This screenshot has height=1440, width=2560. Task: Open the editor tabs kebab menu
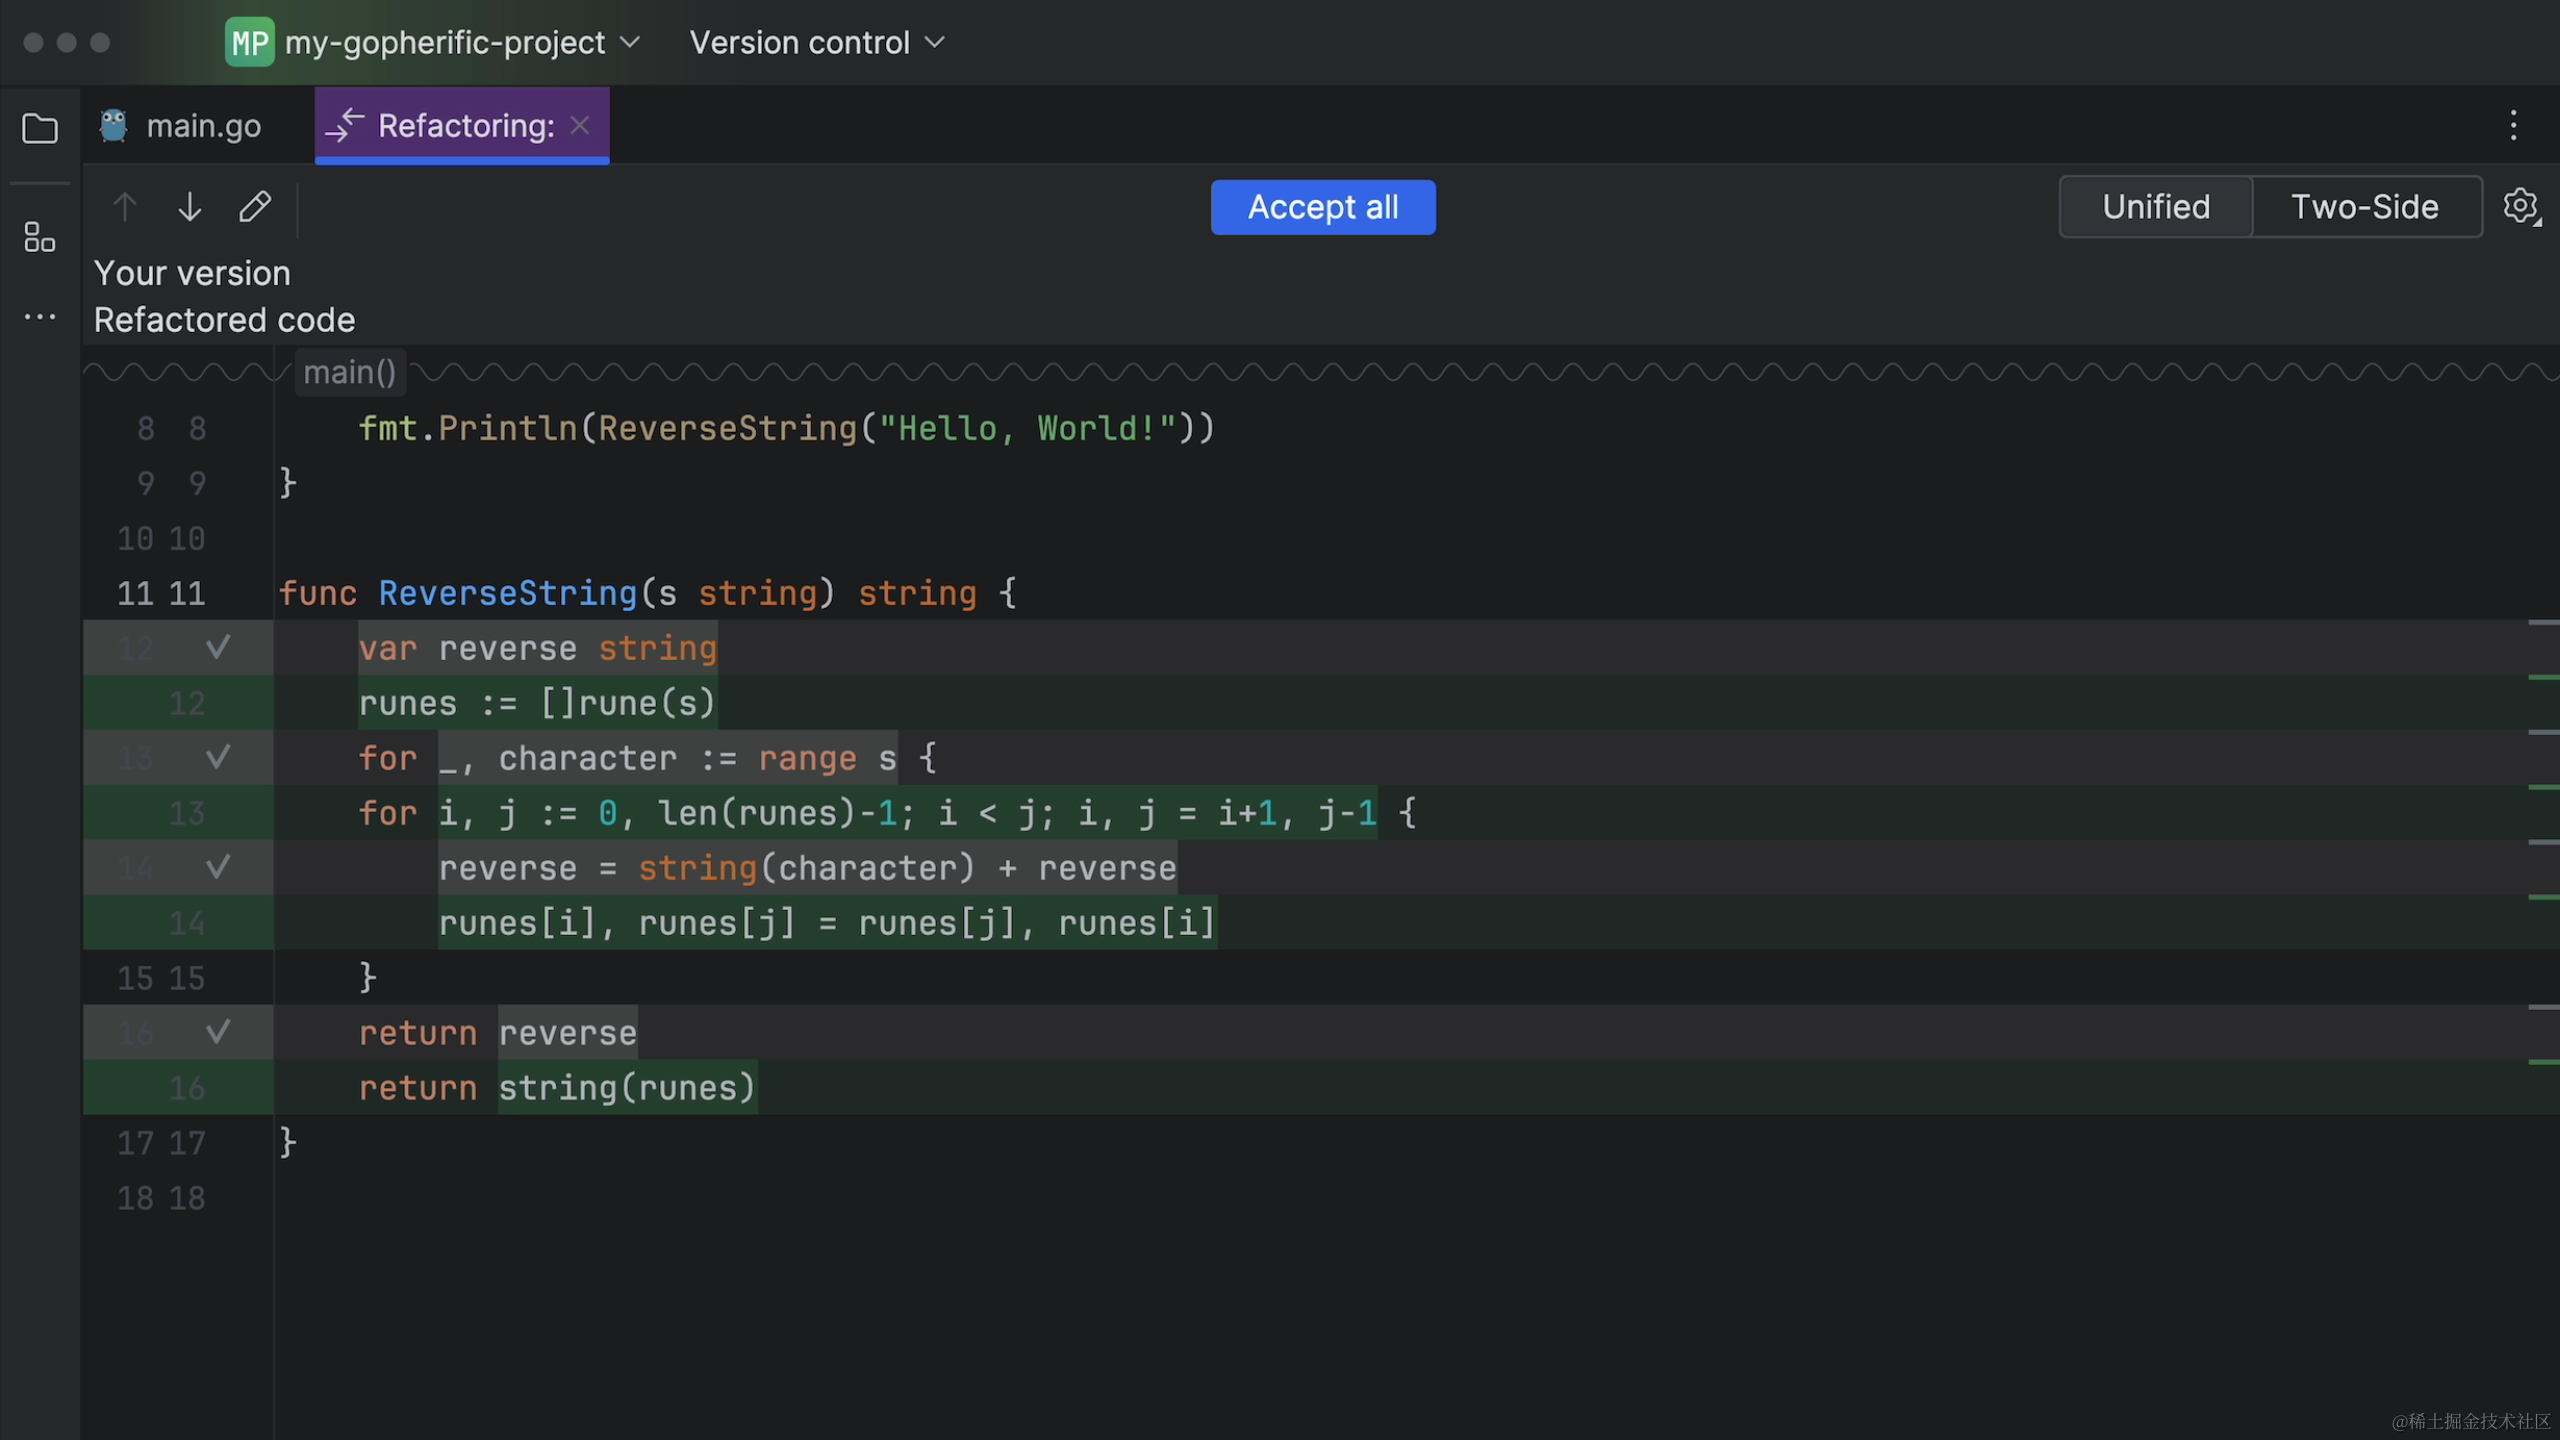tap(2513, 126)
